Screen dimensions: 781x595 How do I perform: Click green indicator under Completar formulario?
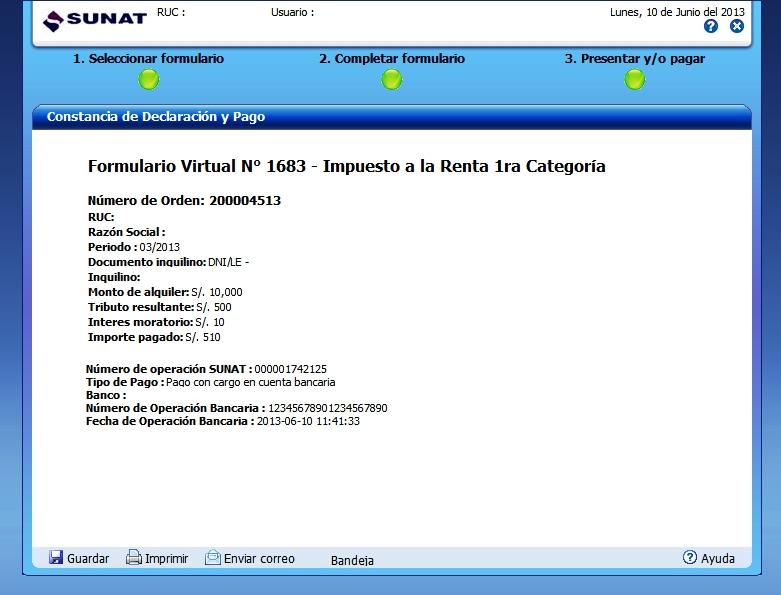(x=391, y=80)
